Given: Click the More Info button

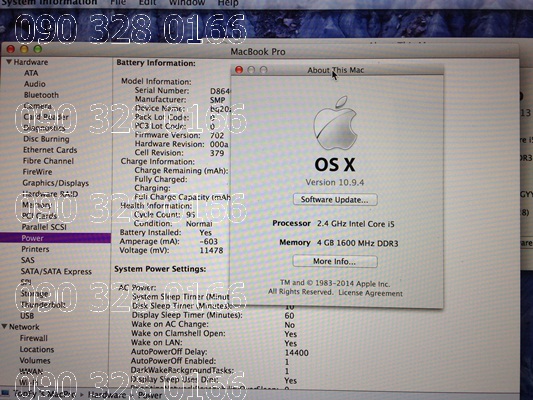Looking at the screenshot, I should (x=335, y=261).
